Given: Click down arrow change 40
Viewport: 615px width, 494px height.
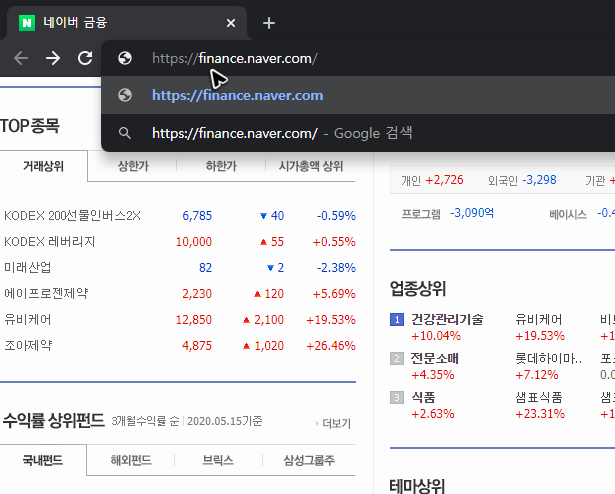Looking at the screenshot, I should 272,216.
